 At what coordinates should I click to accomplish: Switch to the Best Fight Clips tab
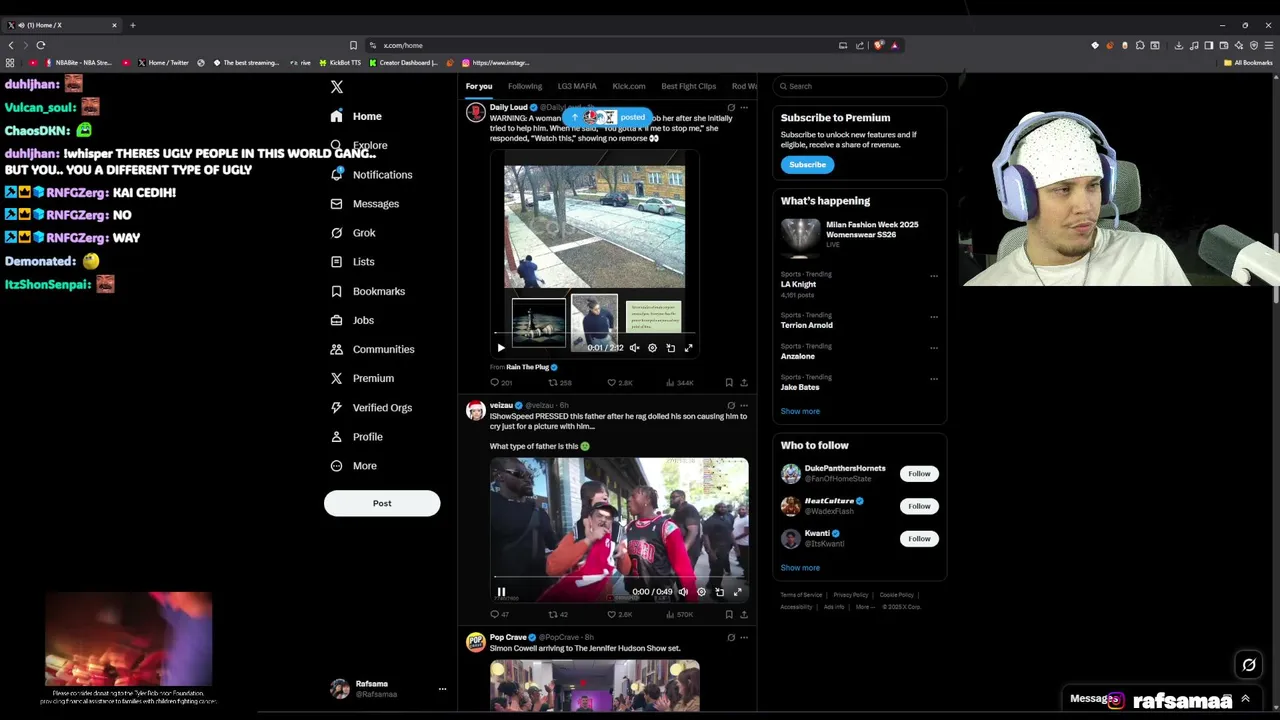point(689,86)
